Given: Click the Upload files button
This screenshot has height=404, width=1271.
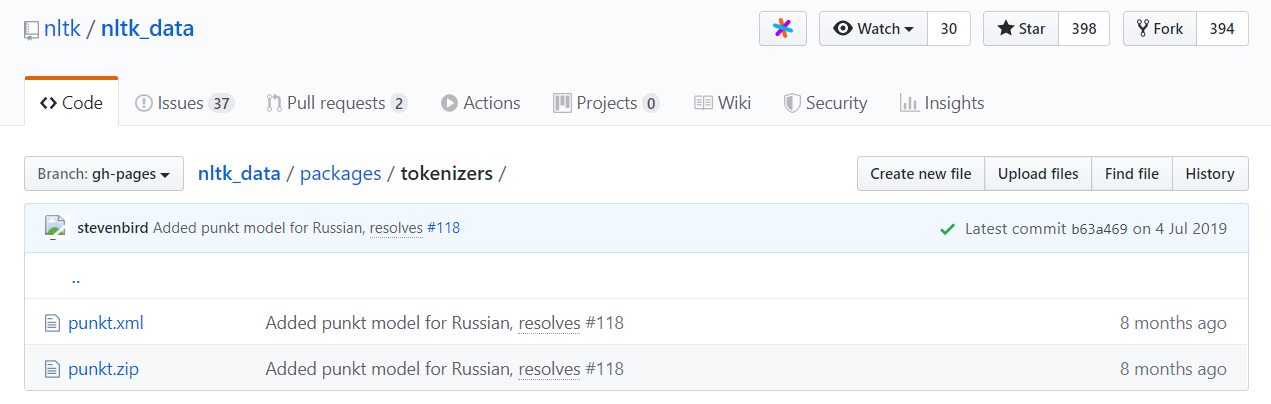Looking at the screenshot, I should click(1038, 174).
